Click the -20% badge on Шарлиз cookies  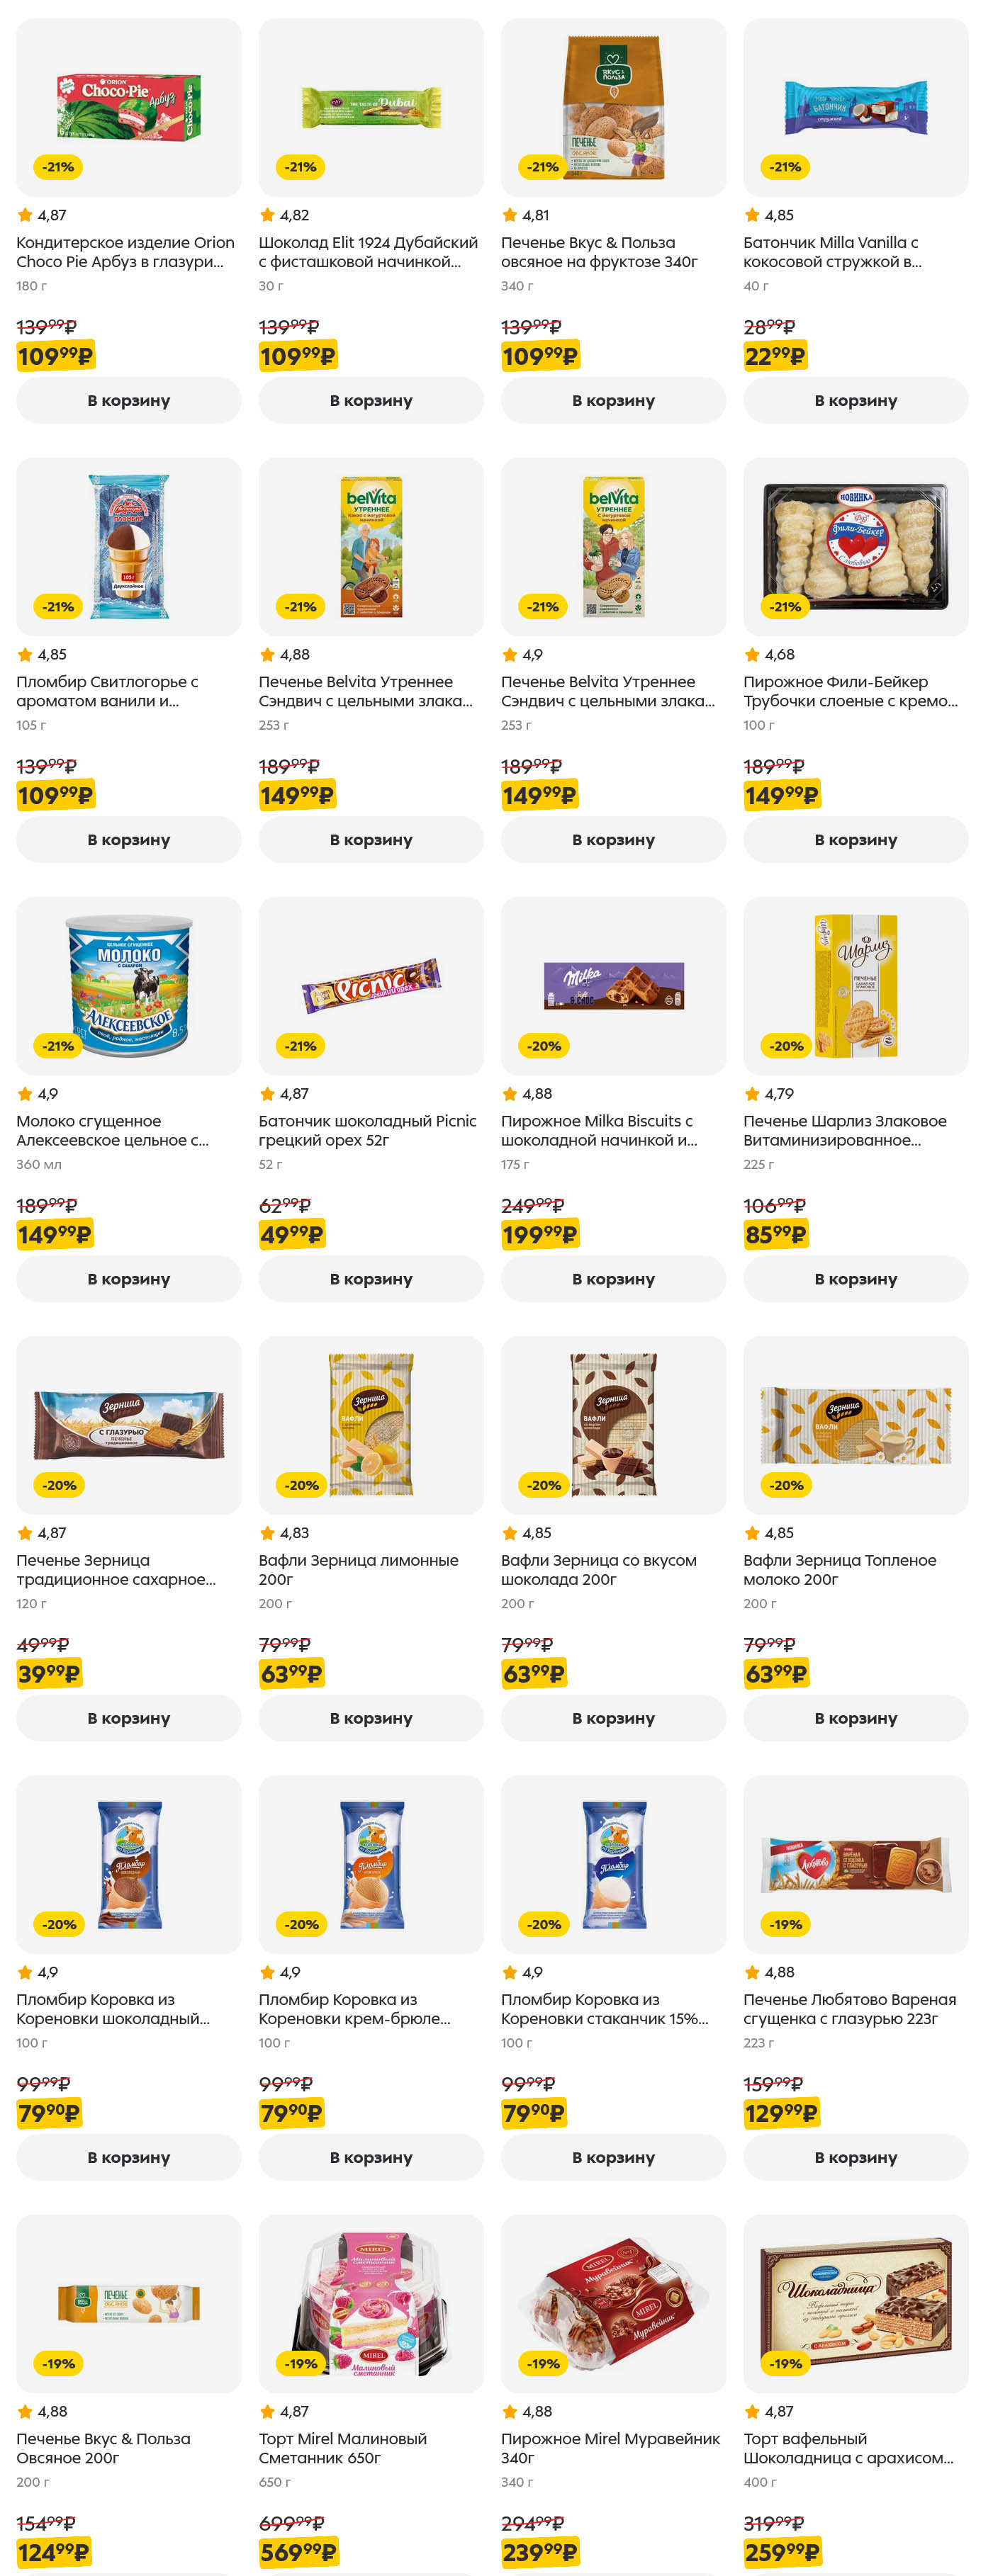tap(786, 1046)
